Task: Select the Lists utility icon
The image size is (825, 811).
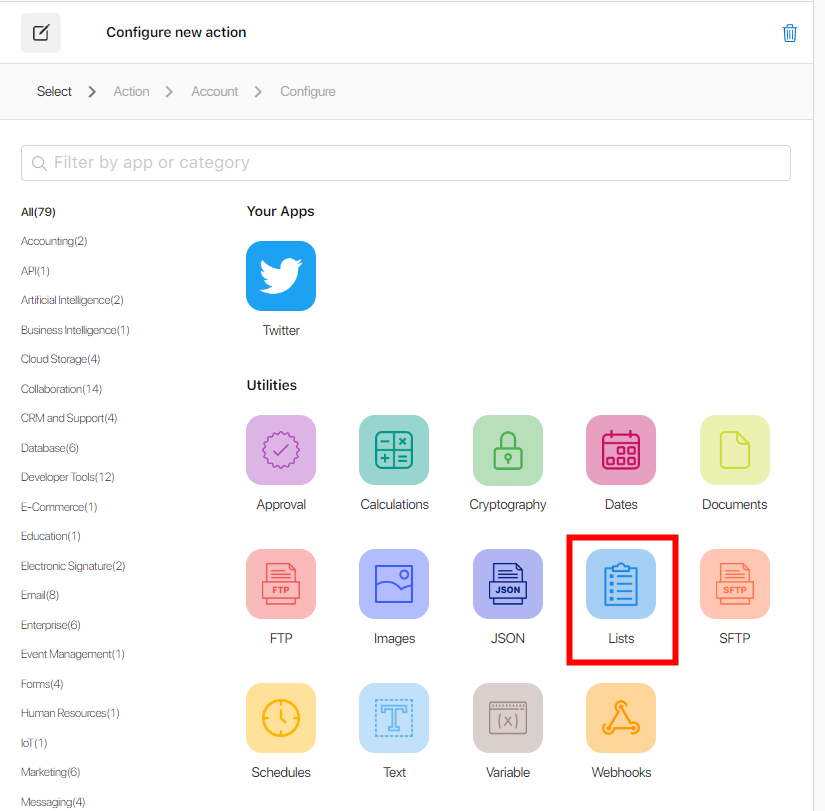Action: [621, 584]
